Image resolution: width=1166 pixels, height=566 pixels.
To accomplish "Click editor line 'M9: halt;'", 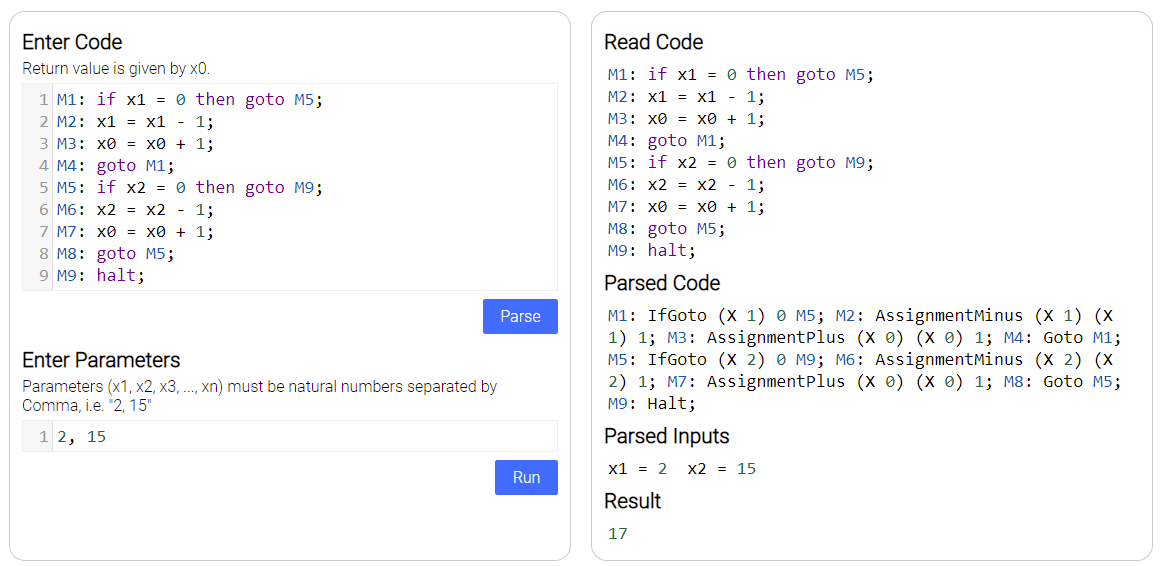I will (101, 276).
